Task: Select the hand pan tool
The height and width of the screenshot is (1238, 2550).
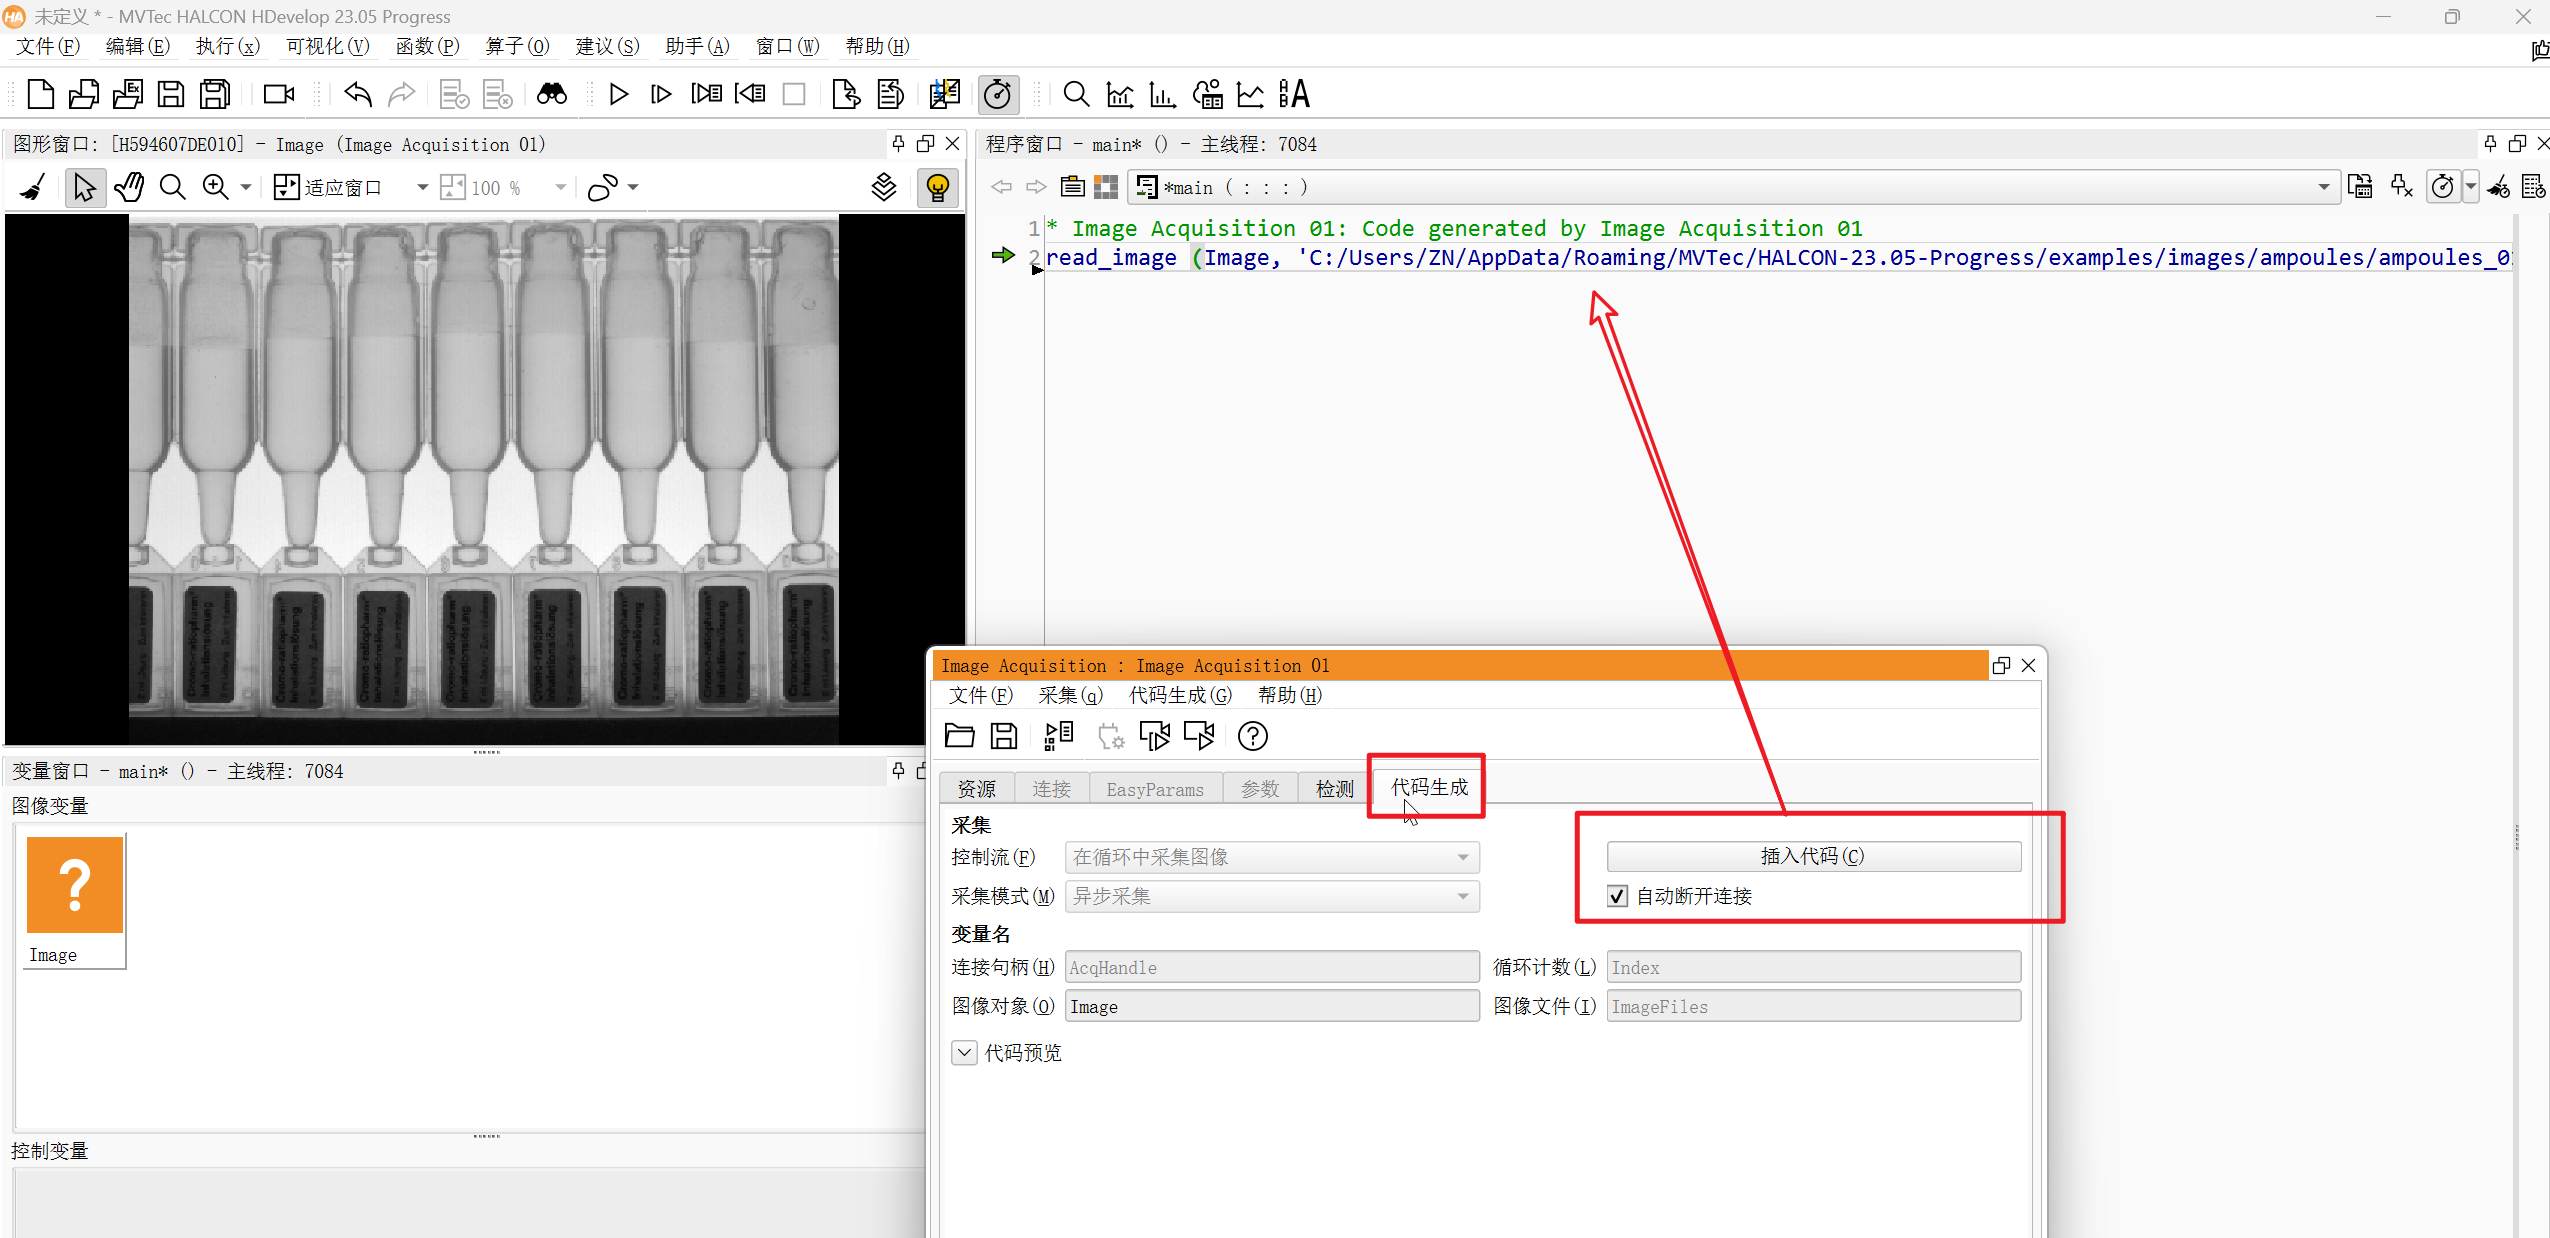Action: 129,187
